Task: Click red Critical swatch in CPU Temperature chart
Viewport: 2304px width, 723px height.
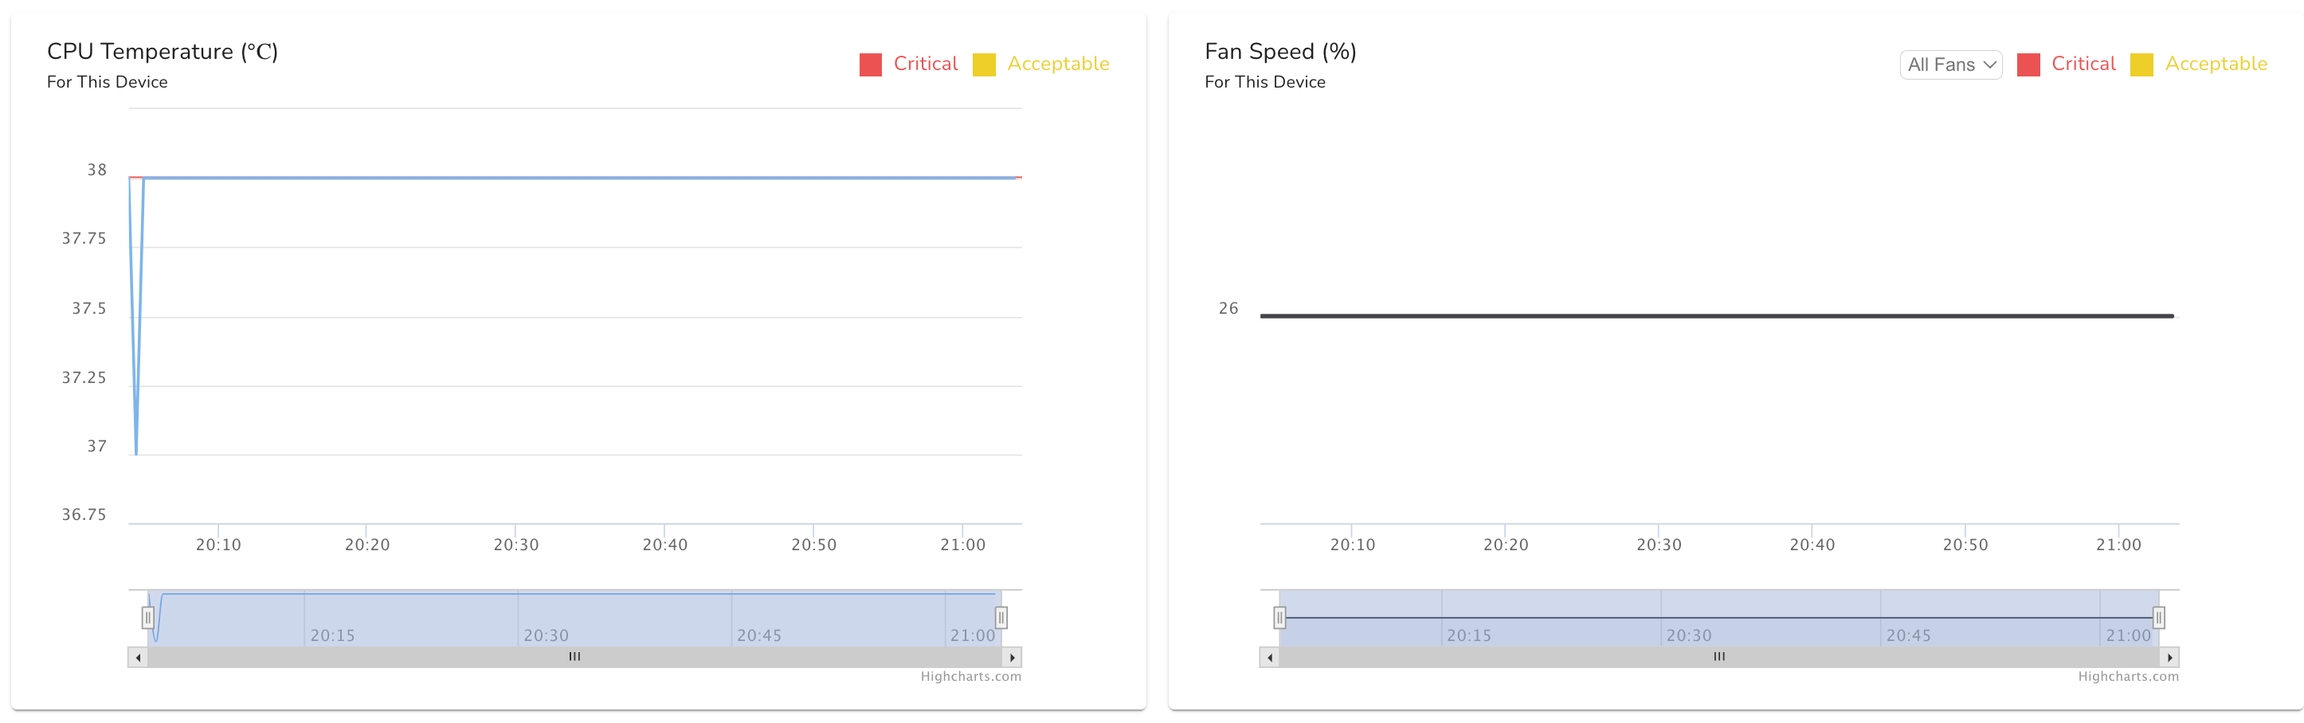Action: pos(871,65)
